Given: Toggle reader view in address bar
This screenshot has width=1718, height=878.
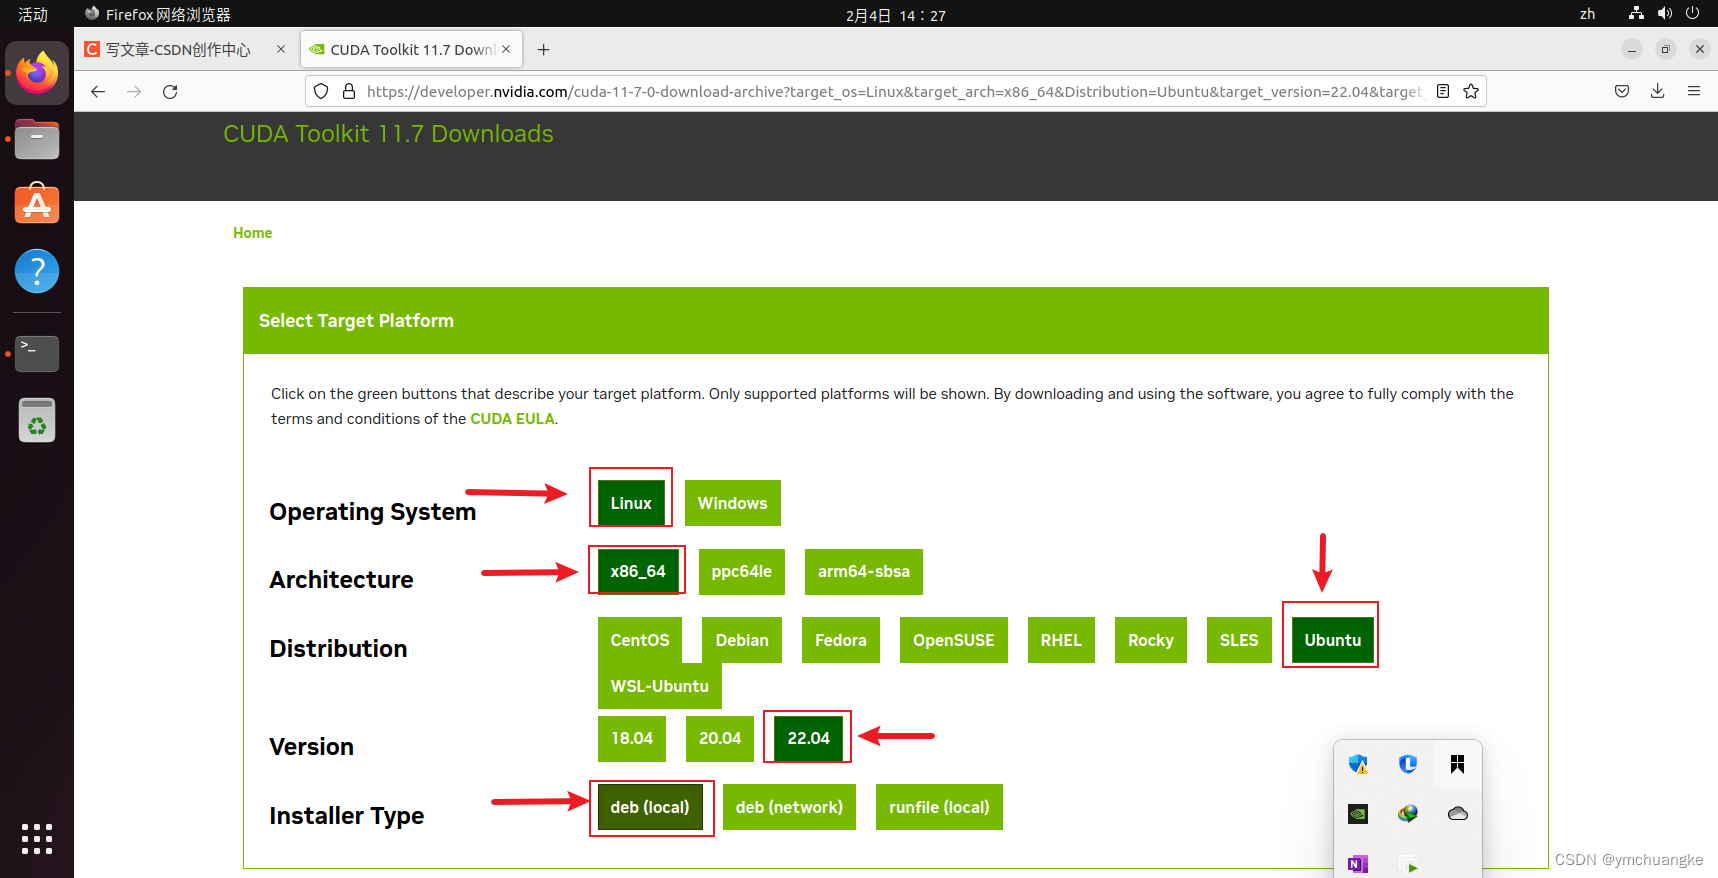Looking at the screenshot, I should 1443,91.
